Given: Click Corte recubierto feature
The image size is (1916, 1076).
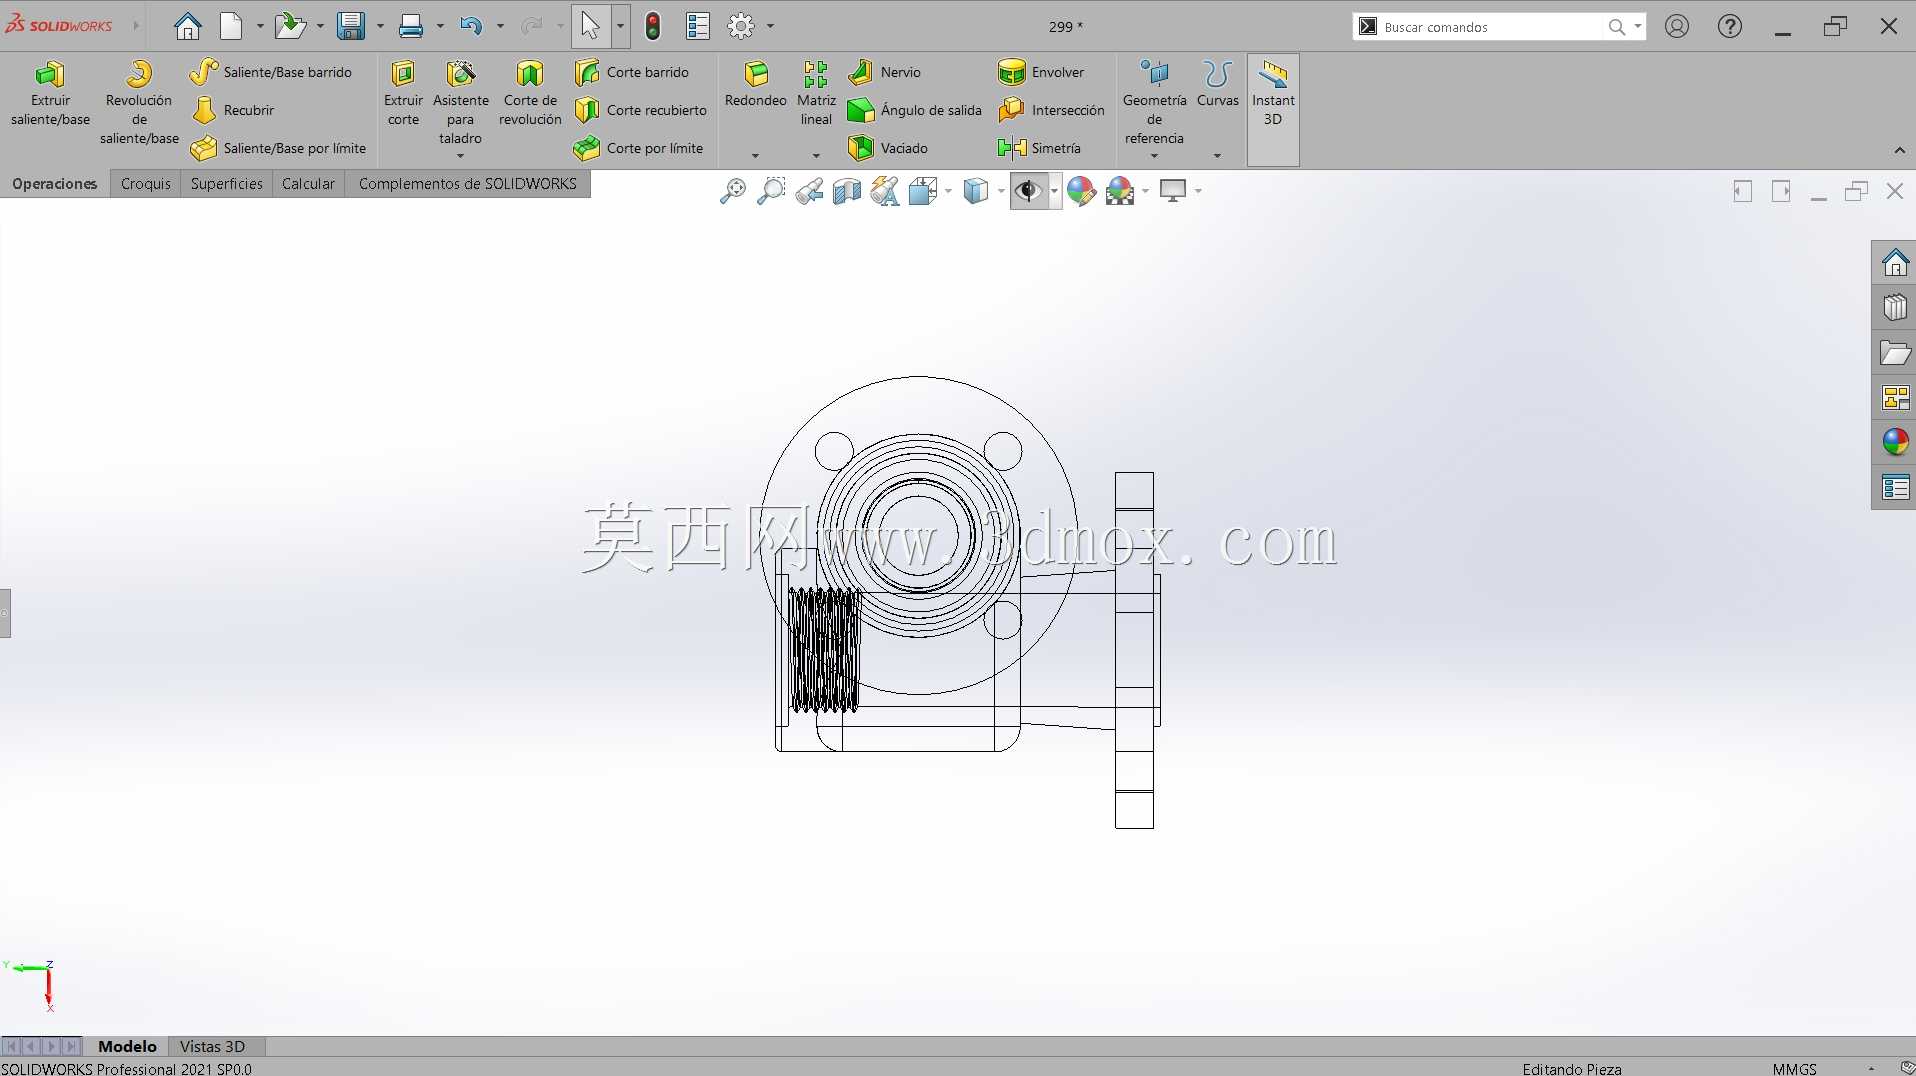Looking at the screenshot, I should point(641,110).
